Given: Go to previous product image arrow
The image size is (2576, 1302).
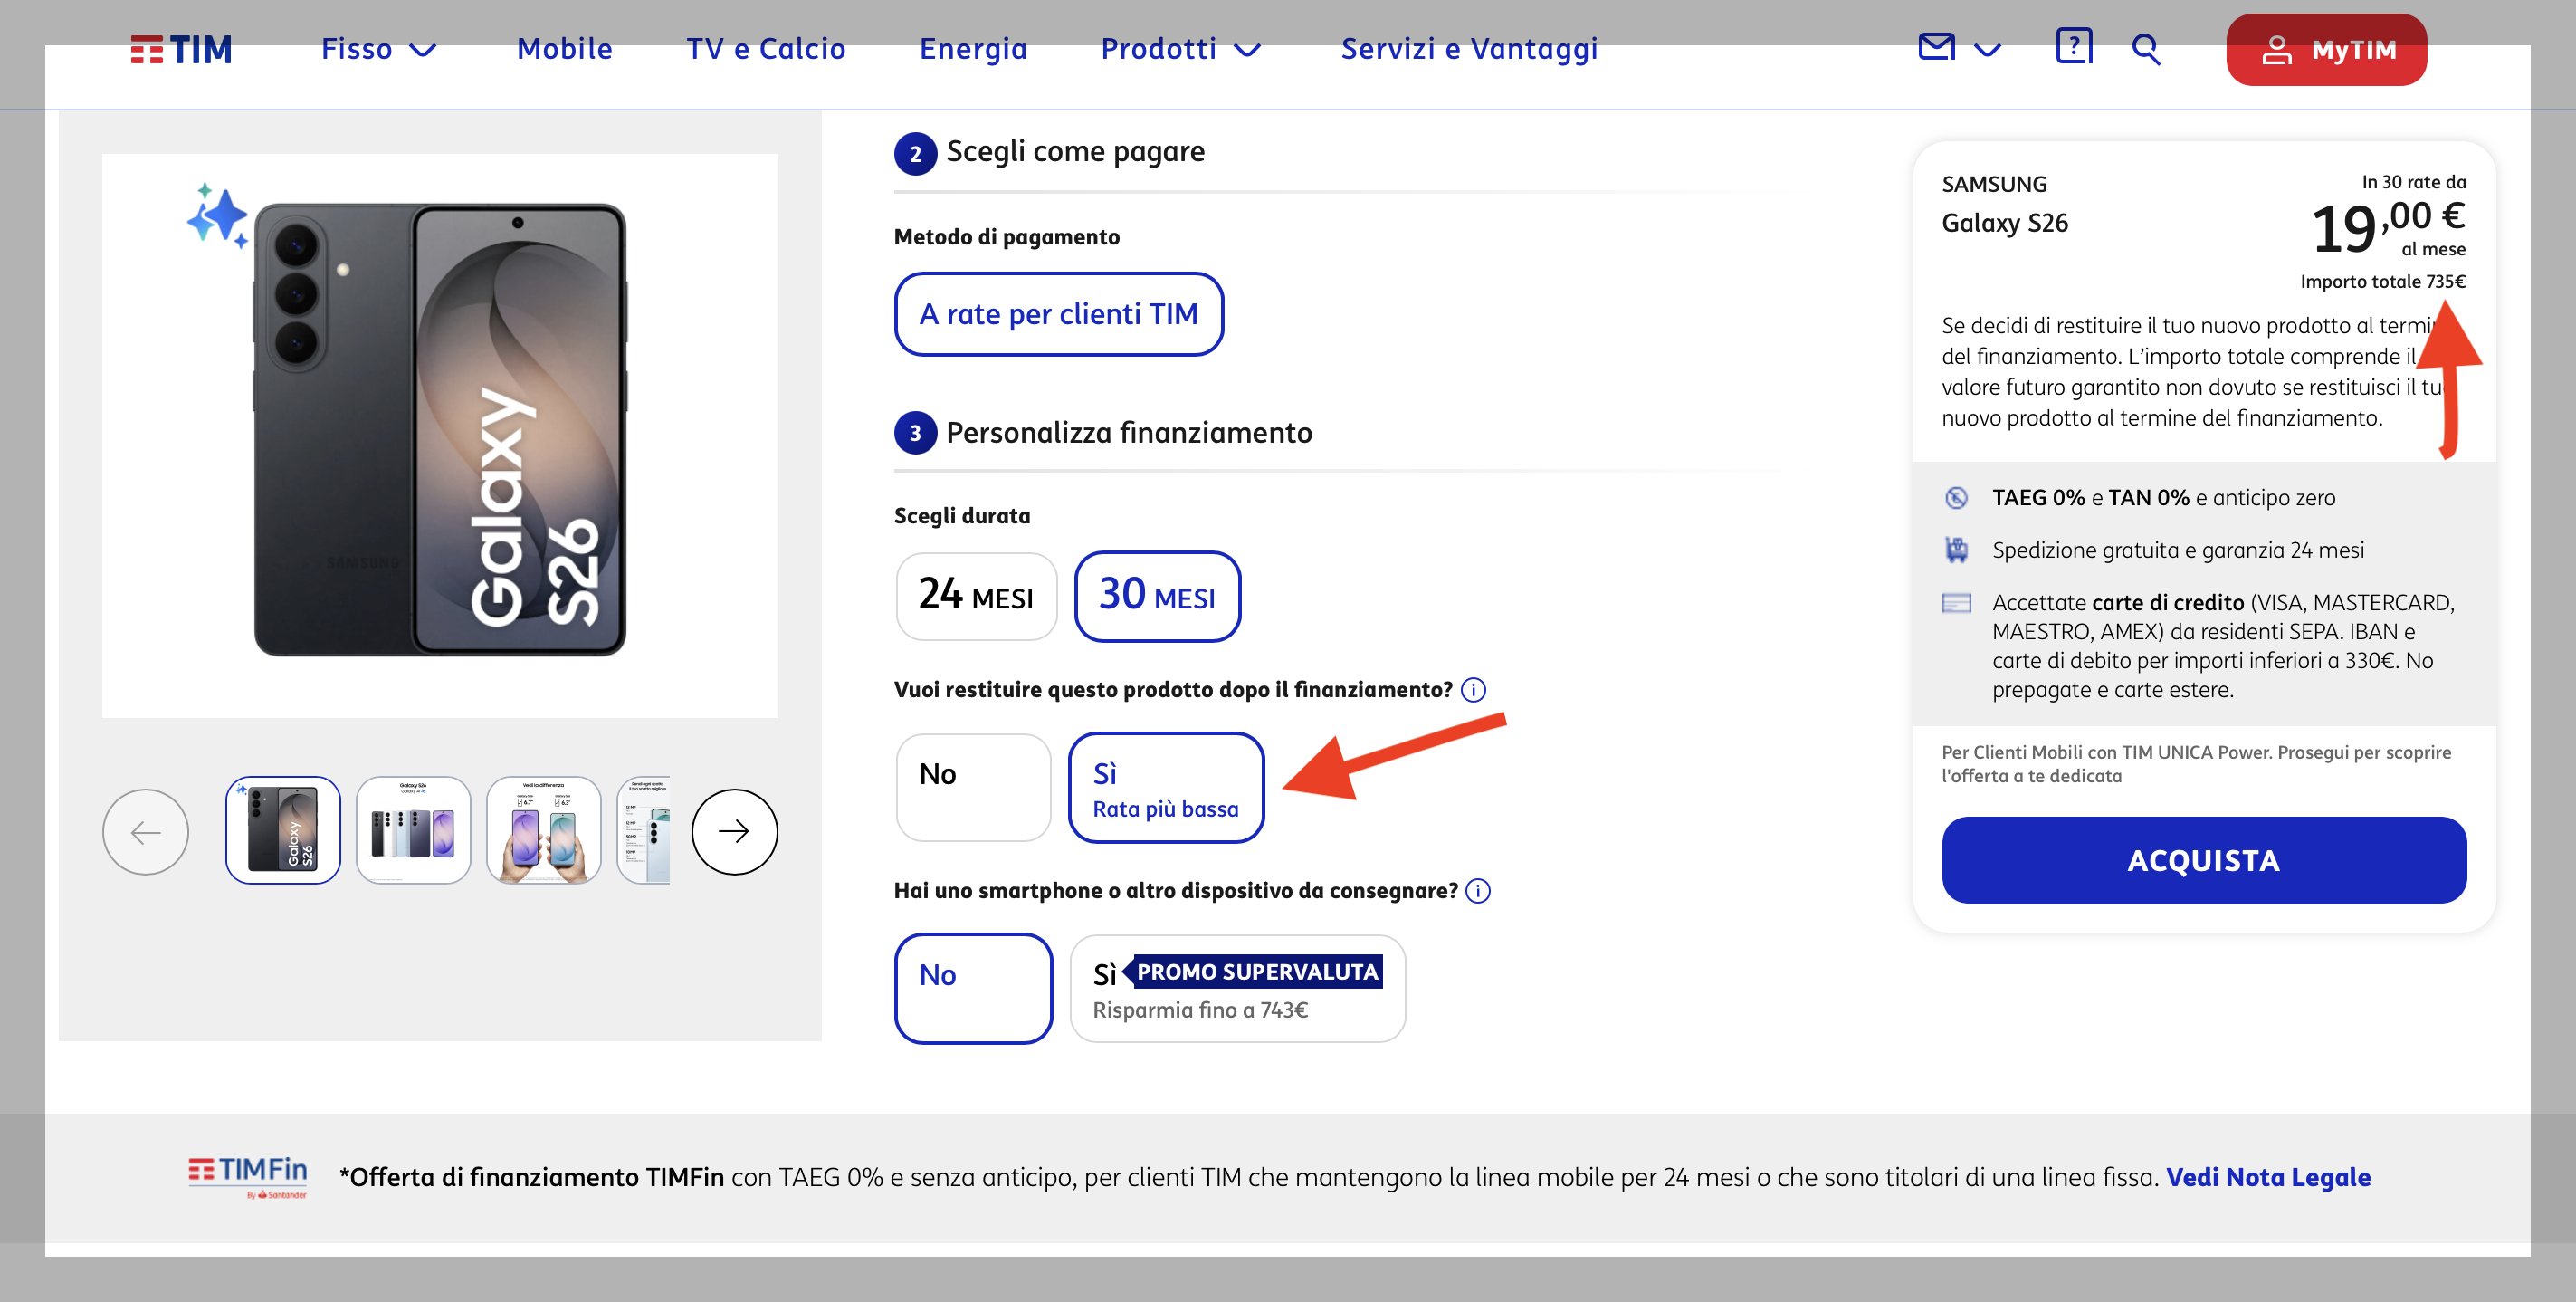Looking at the screenshot, I should pos(146,831).
